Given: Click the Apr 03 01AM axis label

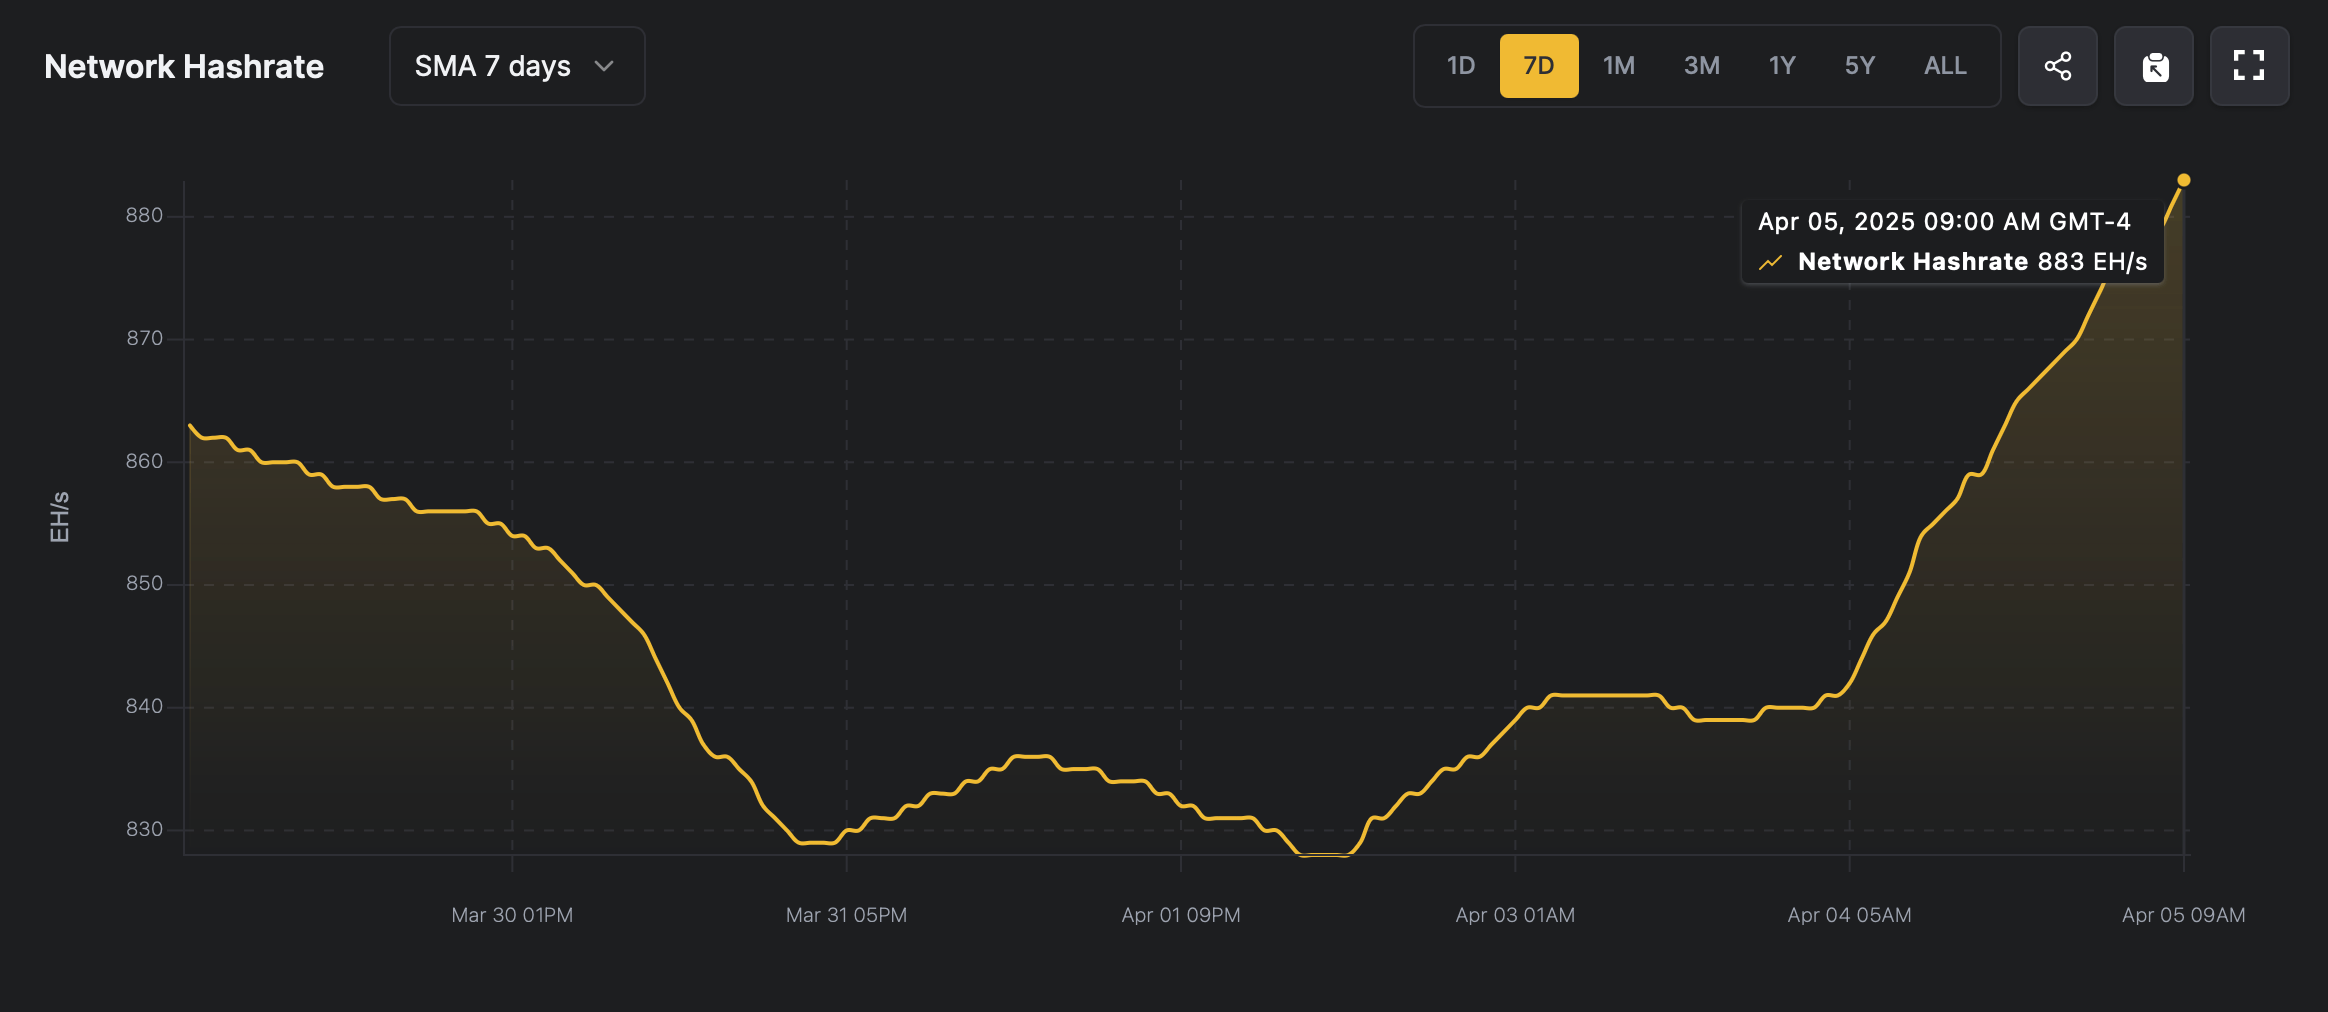Looking at the screenshot, I should (1515, 915).
